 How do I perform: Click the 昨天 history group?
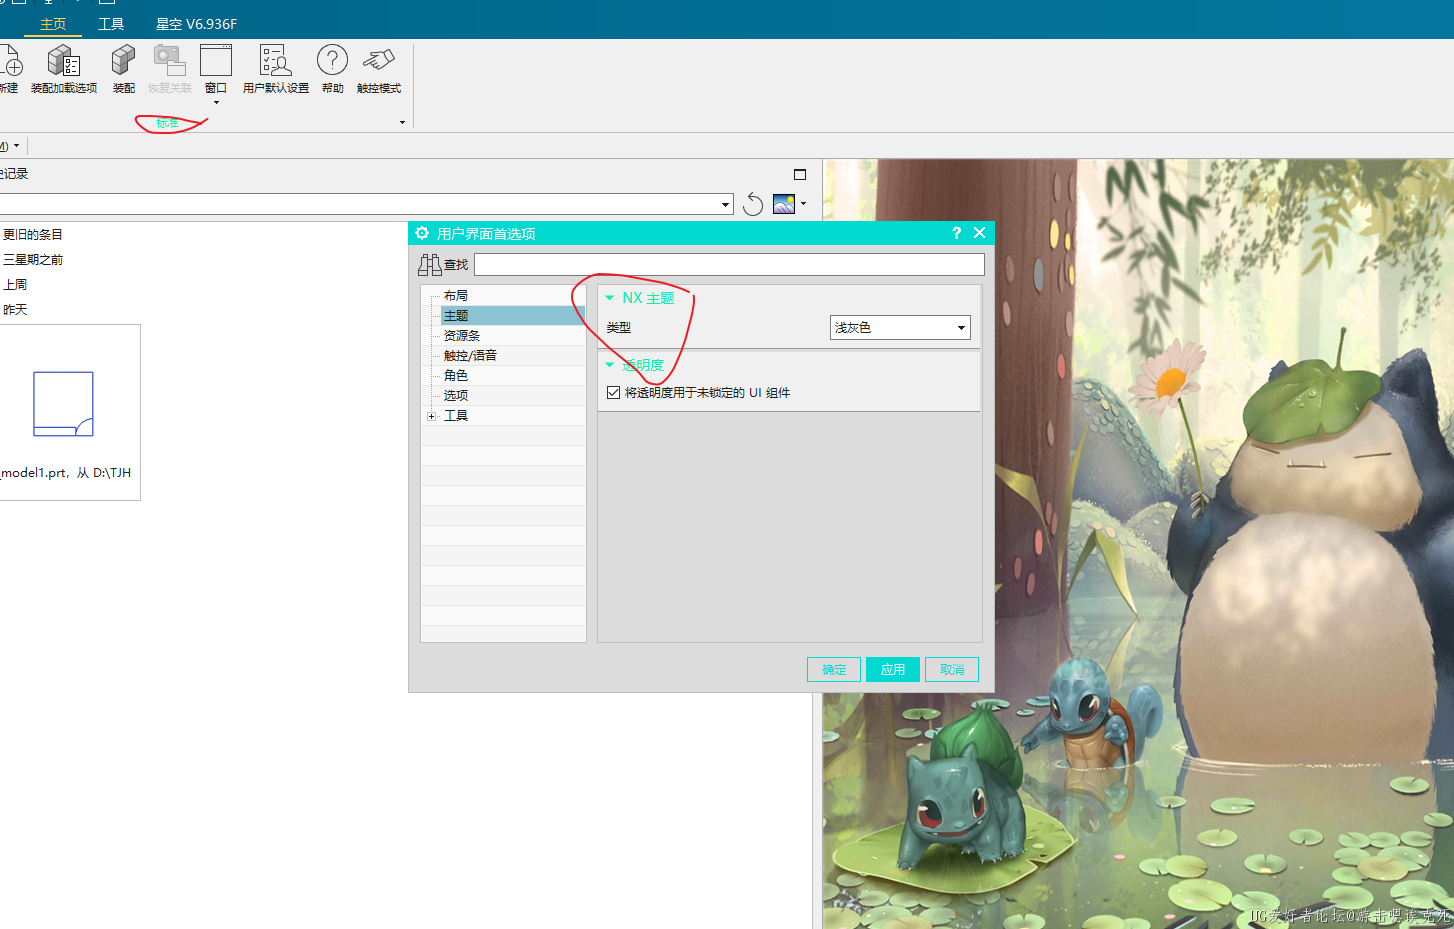(15, 310)
